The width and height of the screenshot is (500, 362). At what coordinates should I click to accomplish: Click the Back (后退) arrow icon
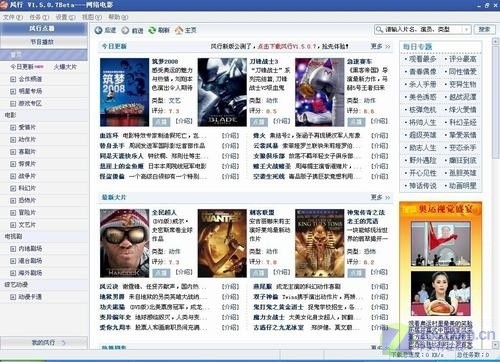[98, 30]
